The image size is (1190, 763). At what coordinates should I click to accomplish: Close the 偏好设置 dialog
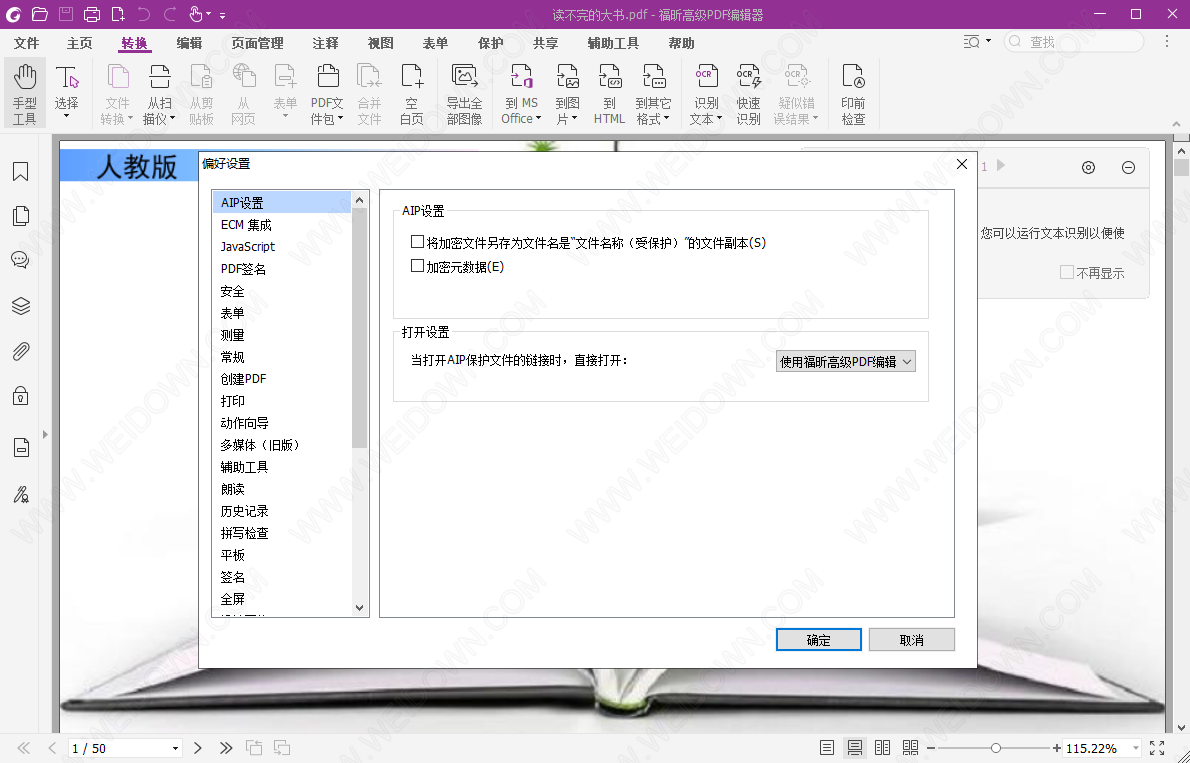click(x=962, y=164)
